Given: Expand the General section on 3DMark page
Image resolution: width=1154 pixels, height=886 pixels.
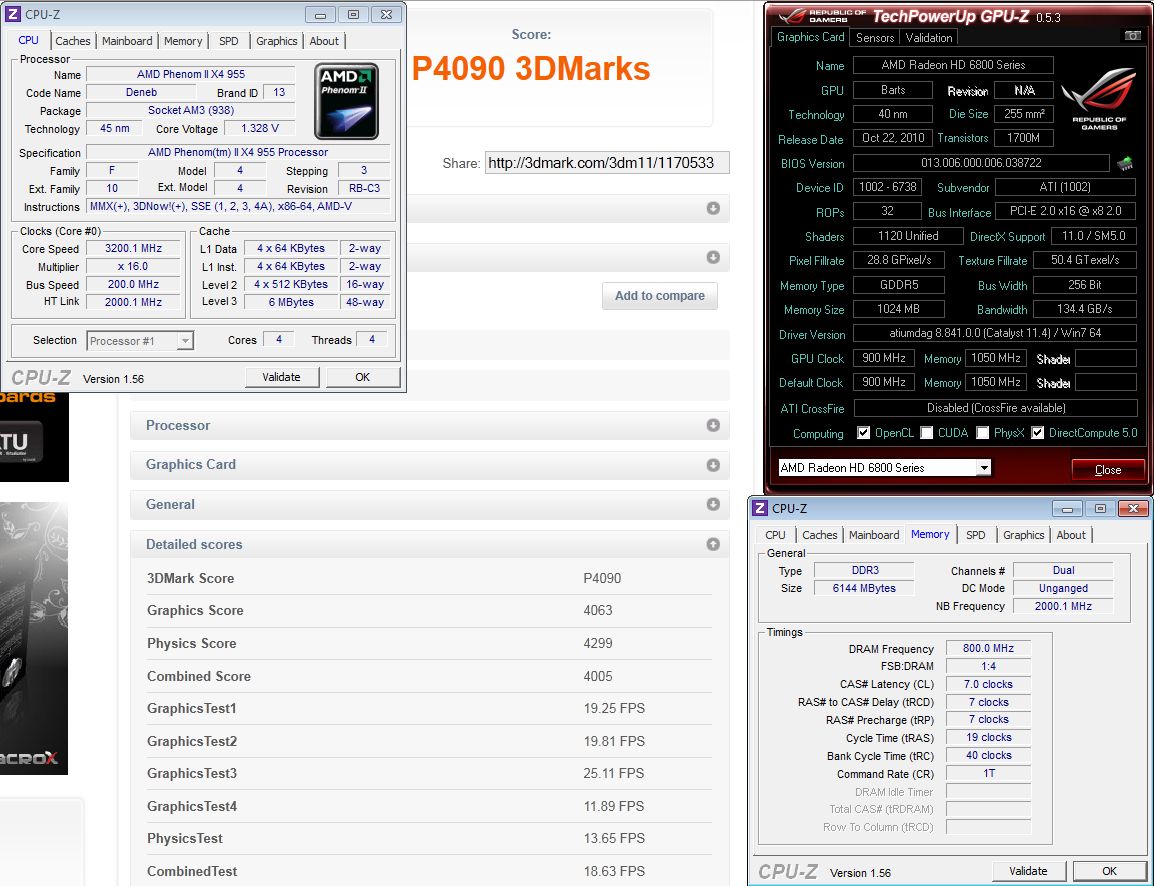Looking at the screenshot, I should tap(713, 504).
